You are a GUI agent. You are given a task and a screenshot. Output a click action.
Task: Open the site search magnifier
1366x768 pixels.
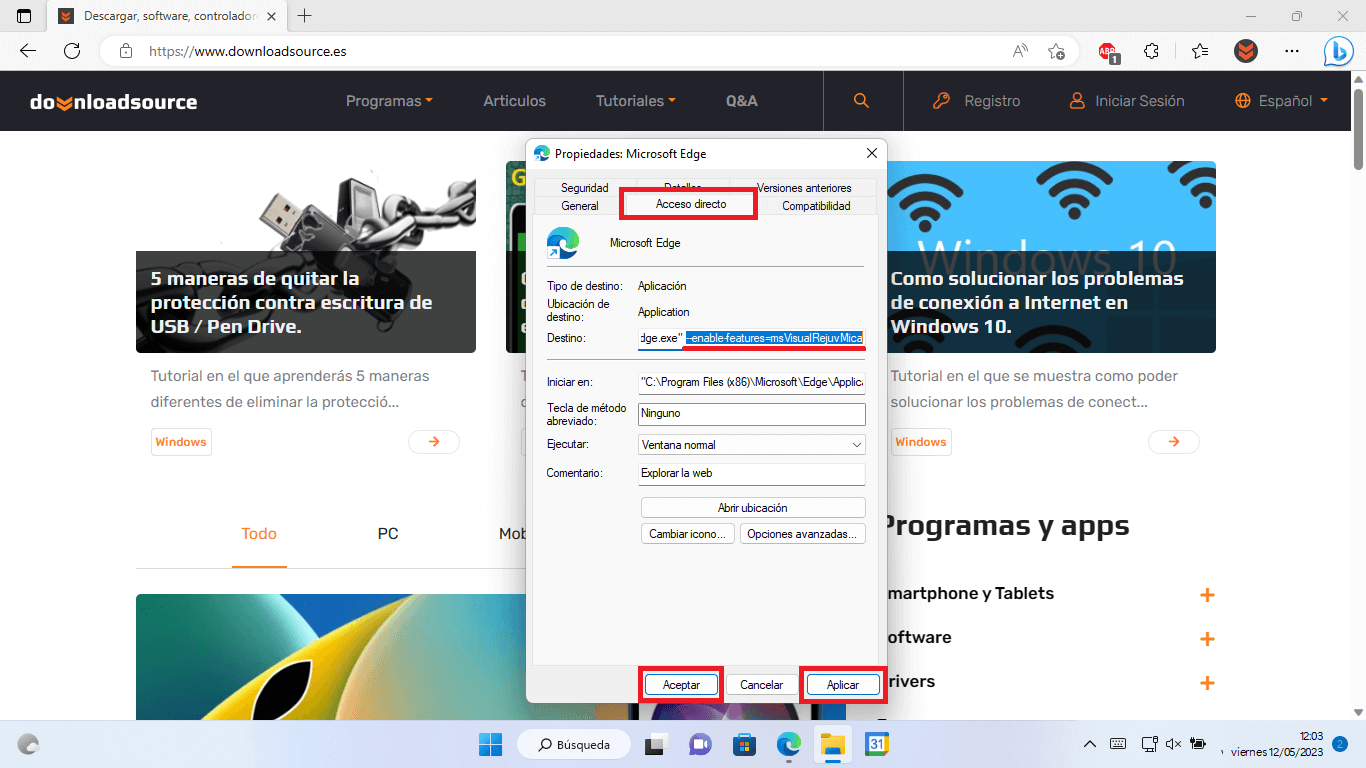tap(861, 101)
